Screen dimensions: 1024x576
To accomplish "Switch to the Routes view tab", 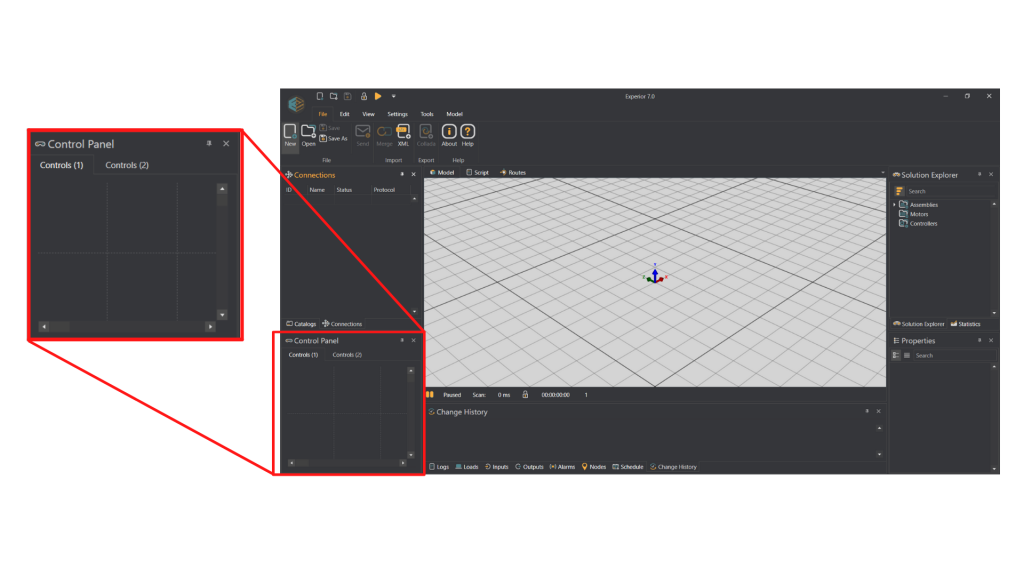I will (513, 172).
